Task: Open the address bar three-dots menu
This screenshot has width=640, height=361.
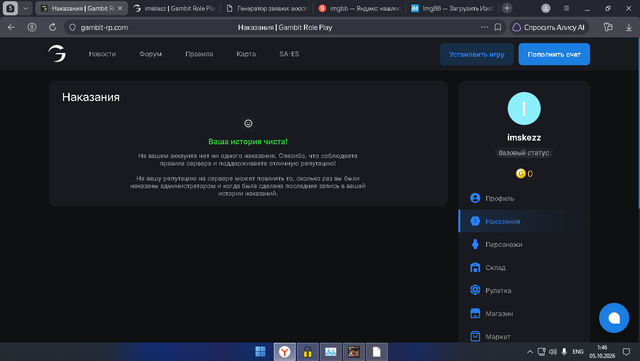Action: pyautogui.click(x=484, y=27)
